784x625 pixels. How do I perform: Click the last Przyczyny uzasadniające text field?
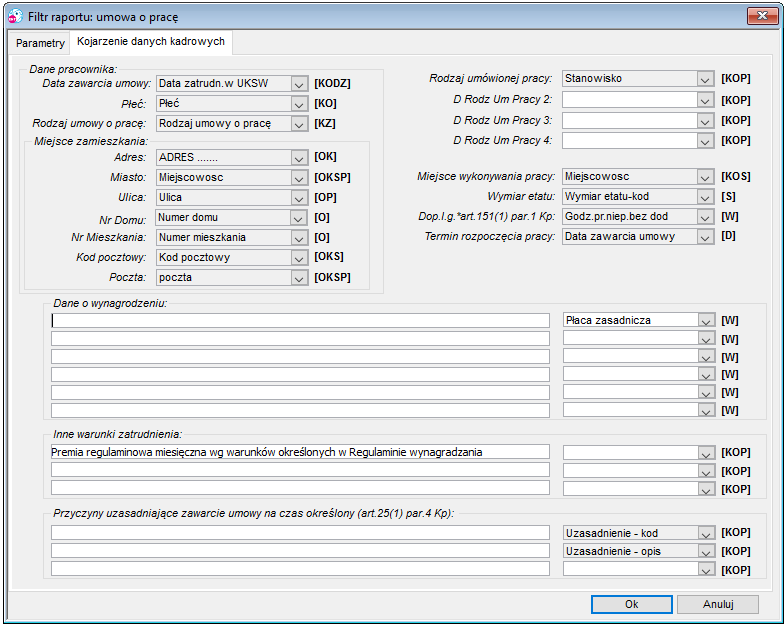(x=300, y=569)
